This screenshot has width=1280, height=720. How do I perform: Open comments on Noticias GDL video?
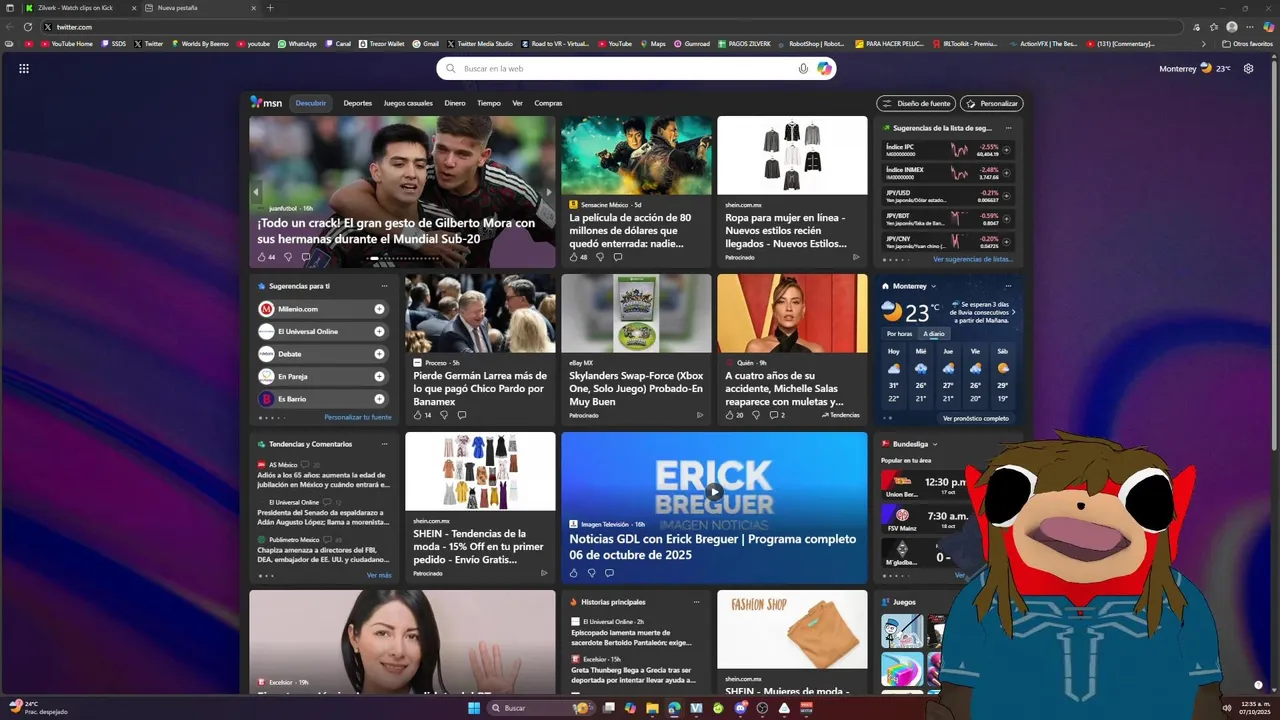(x=609, y=573)
